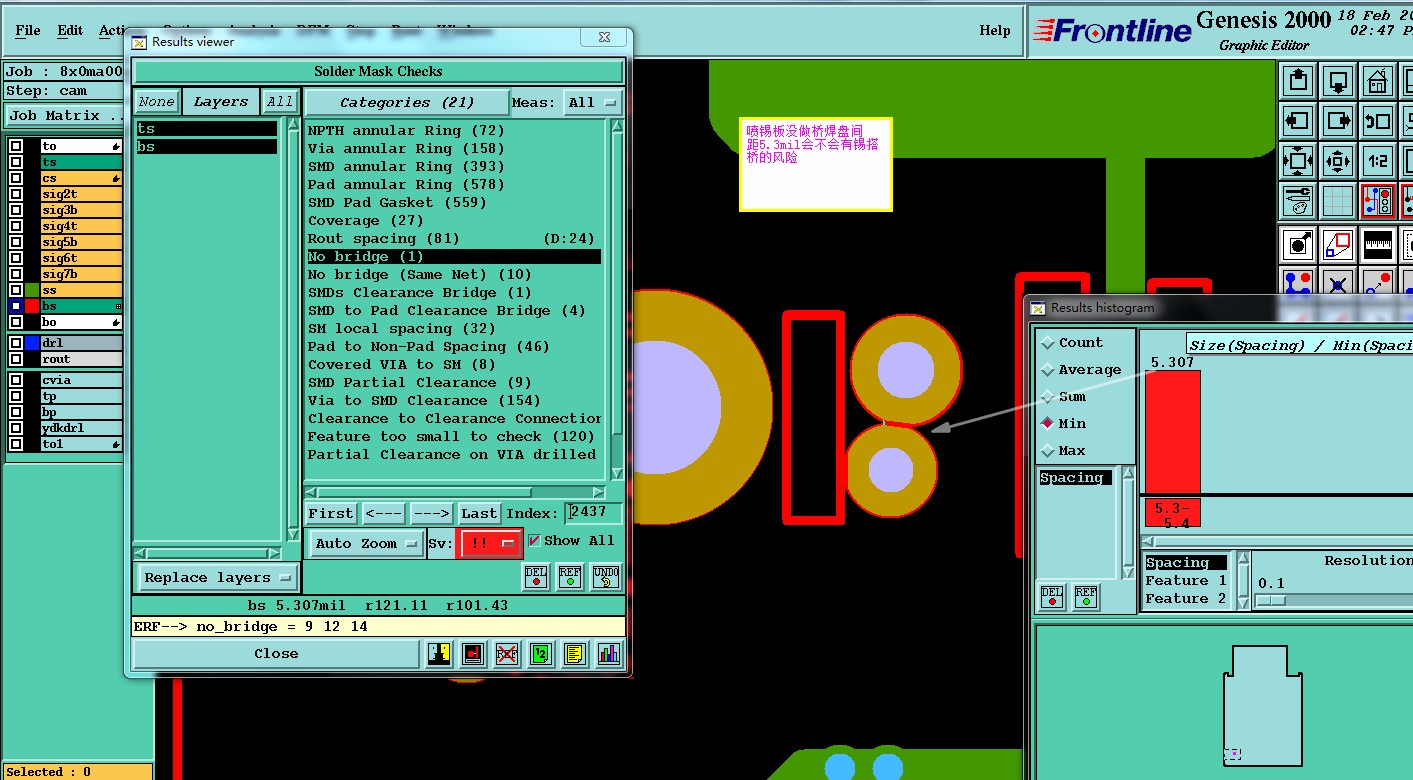Image resolution: width=1413 pixels, height=780 pixels.
Task: Open the Categories (21) selector
Action: (406, 102)
